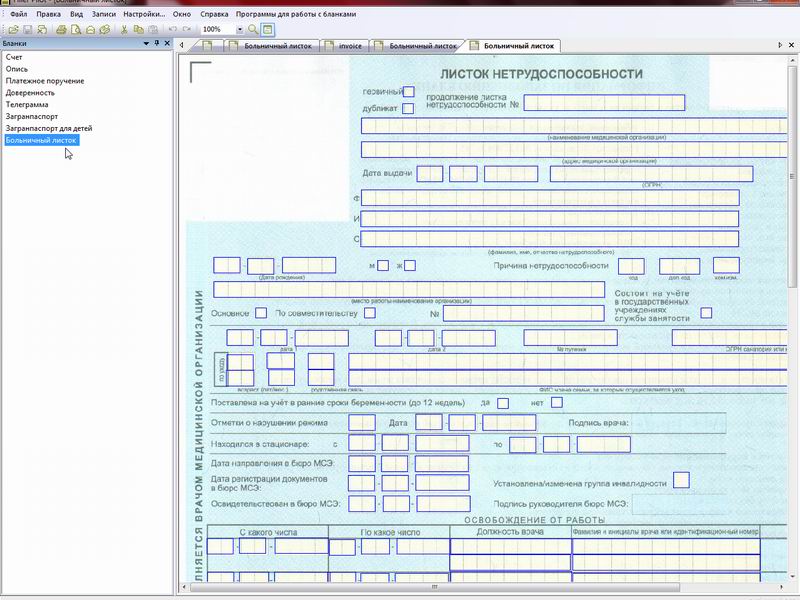Click the Cut scissors icon
The image size is (800, 600).
tap(123, 30)
